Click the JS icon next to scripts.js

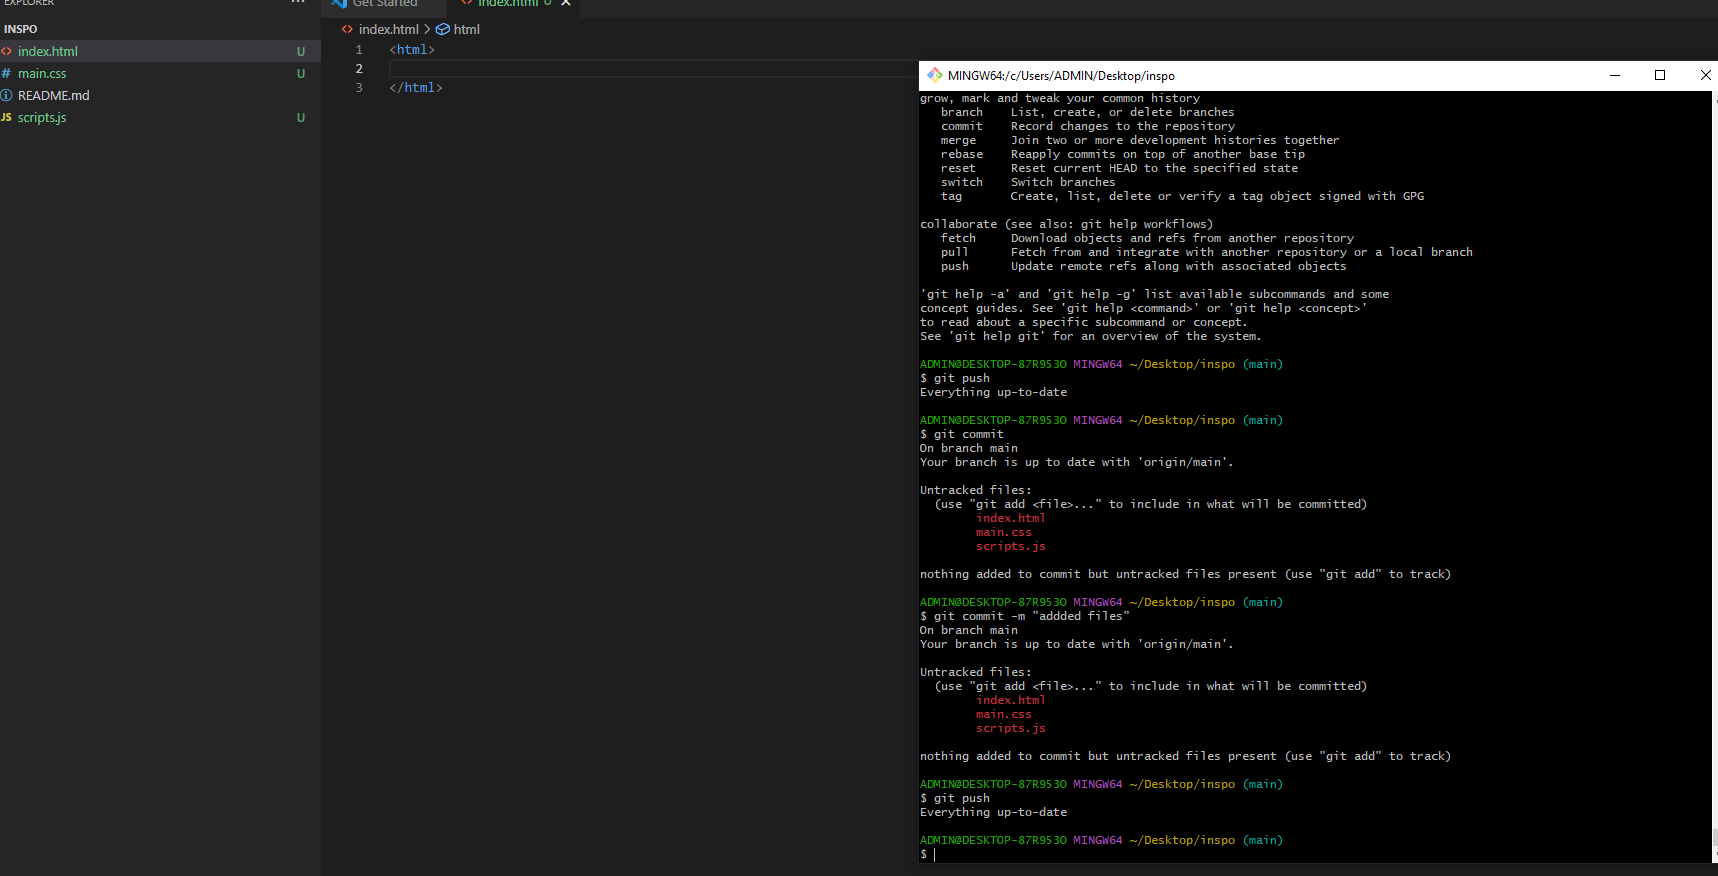[x=6, y=117]
